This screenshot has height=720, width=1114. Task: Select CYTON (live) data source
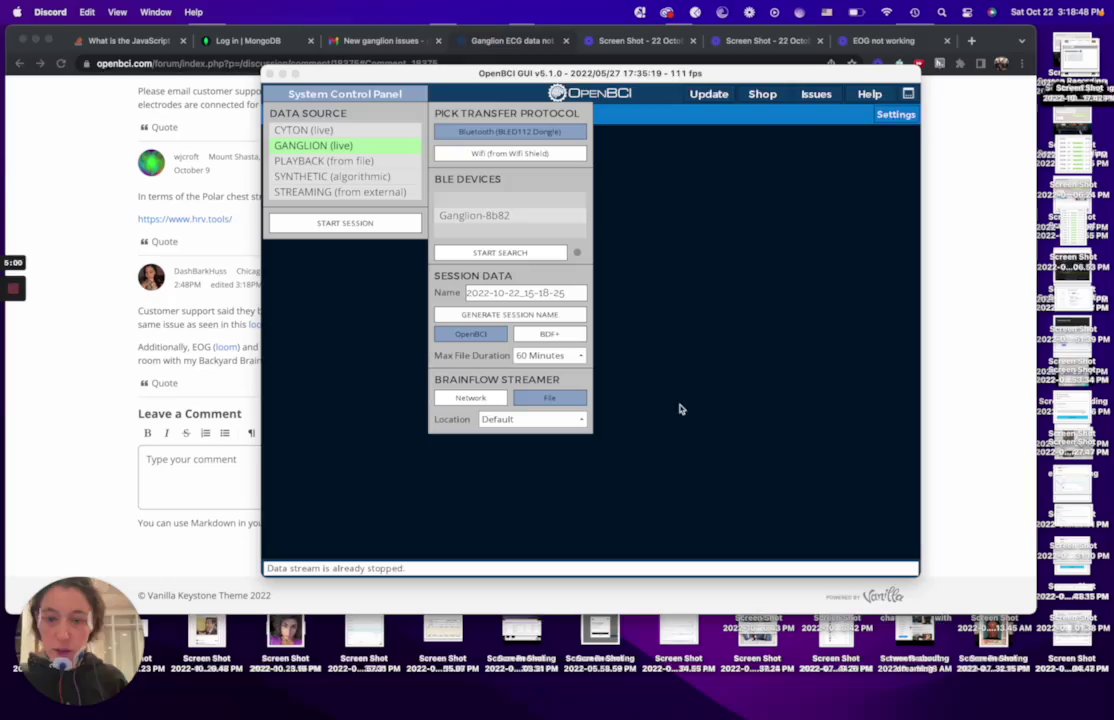click(x=345, y=130)
